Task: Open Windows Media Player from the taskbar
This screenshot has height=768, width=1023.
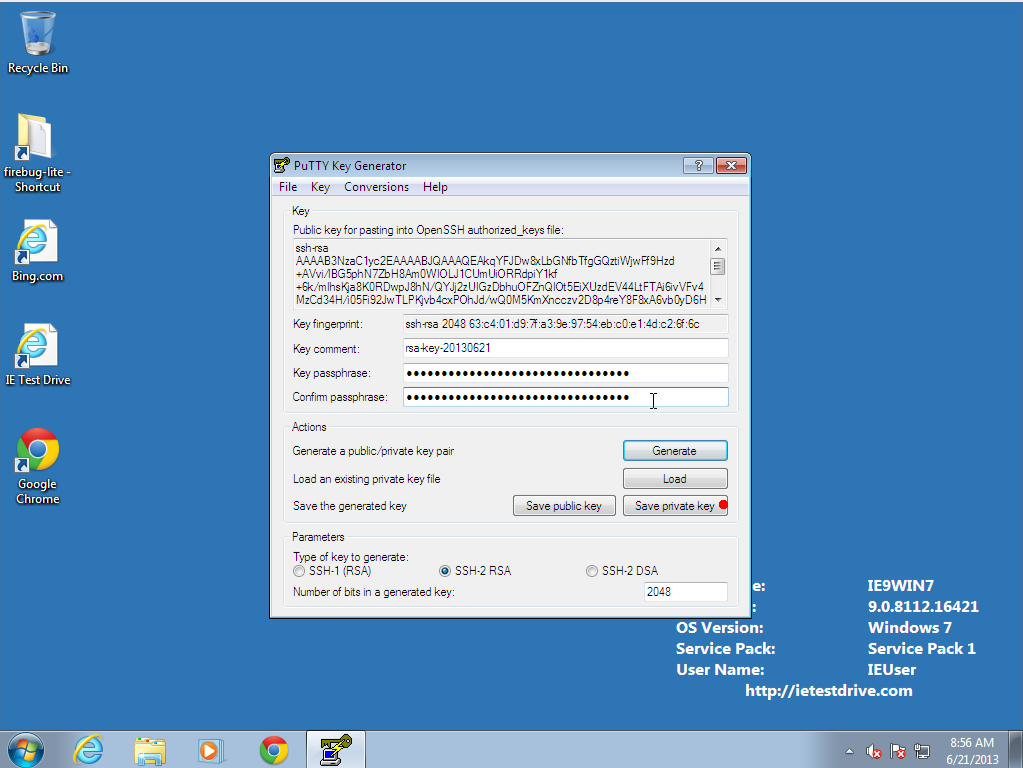Action: point(210,750)
